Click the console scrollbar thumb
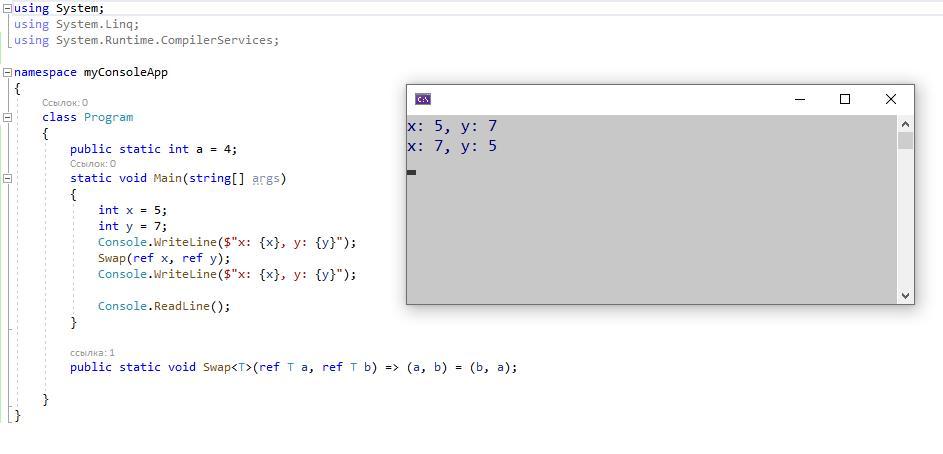 [905, 141]
